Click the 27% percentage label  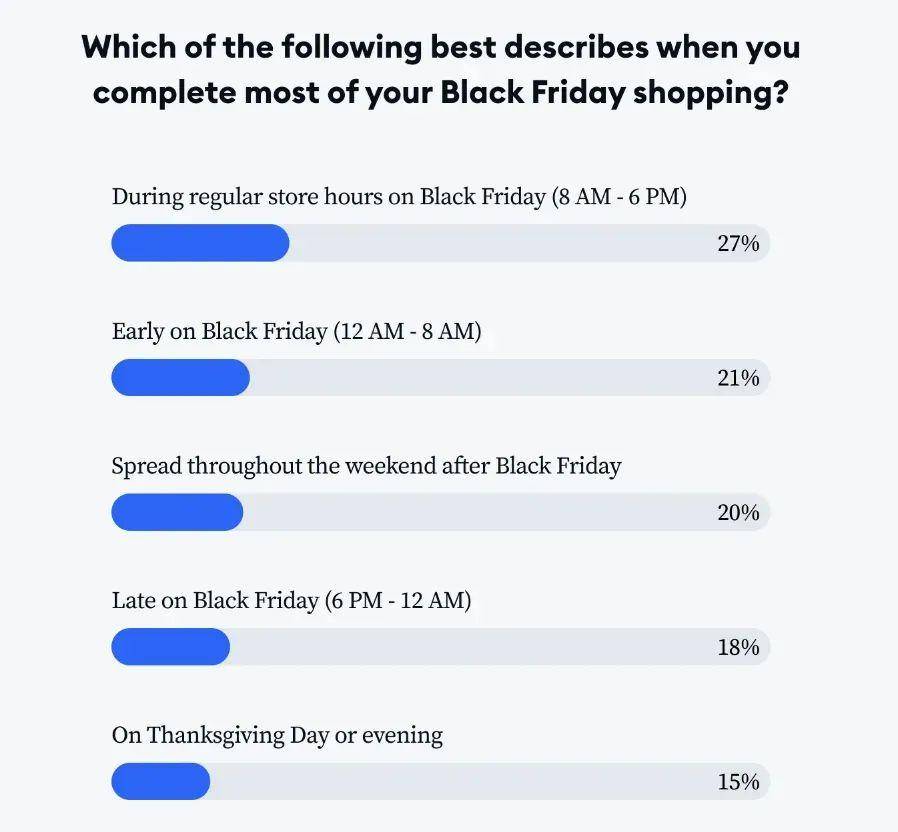coord(738,243)
